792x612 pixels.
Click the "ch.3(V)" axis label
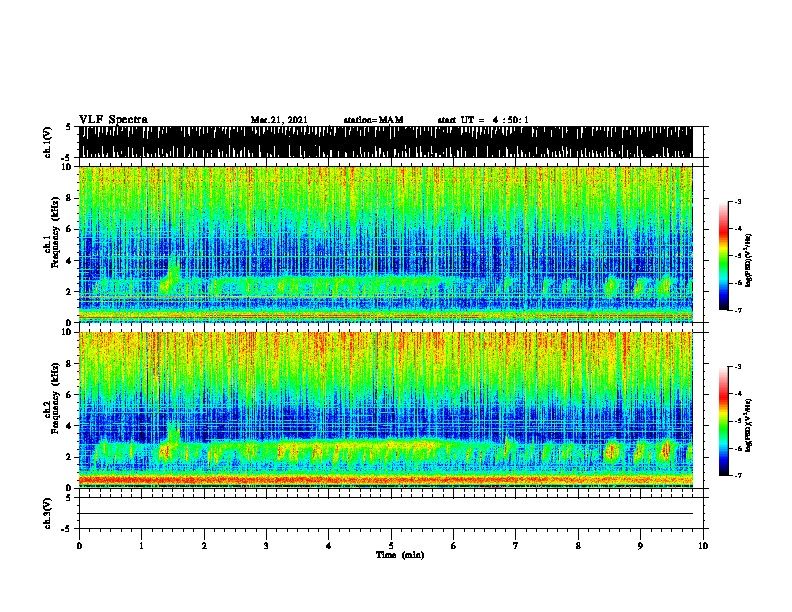48,513
